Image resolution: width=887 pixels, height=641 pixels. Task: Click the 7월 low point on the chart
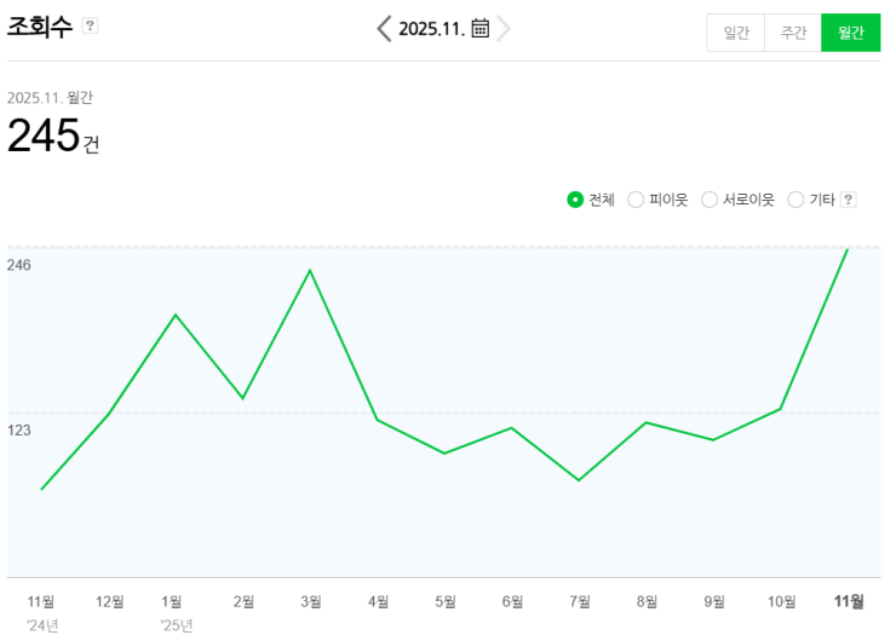[579, 480]
